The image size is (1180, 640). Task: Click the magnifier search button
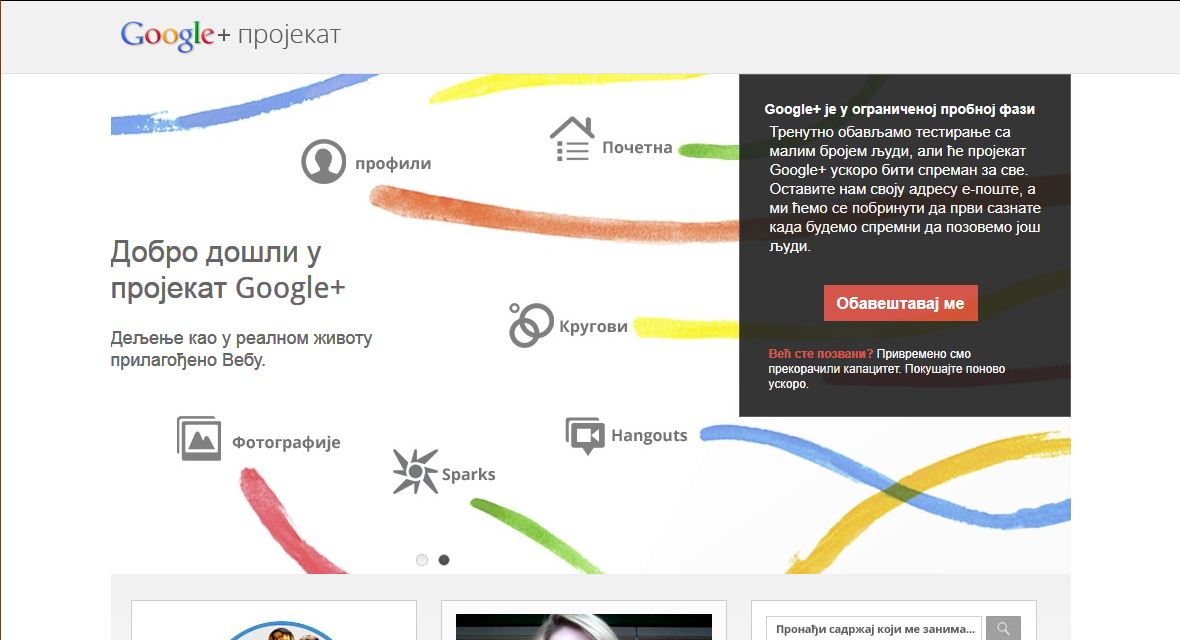1003,628
